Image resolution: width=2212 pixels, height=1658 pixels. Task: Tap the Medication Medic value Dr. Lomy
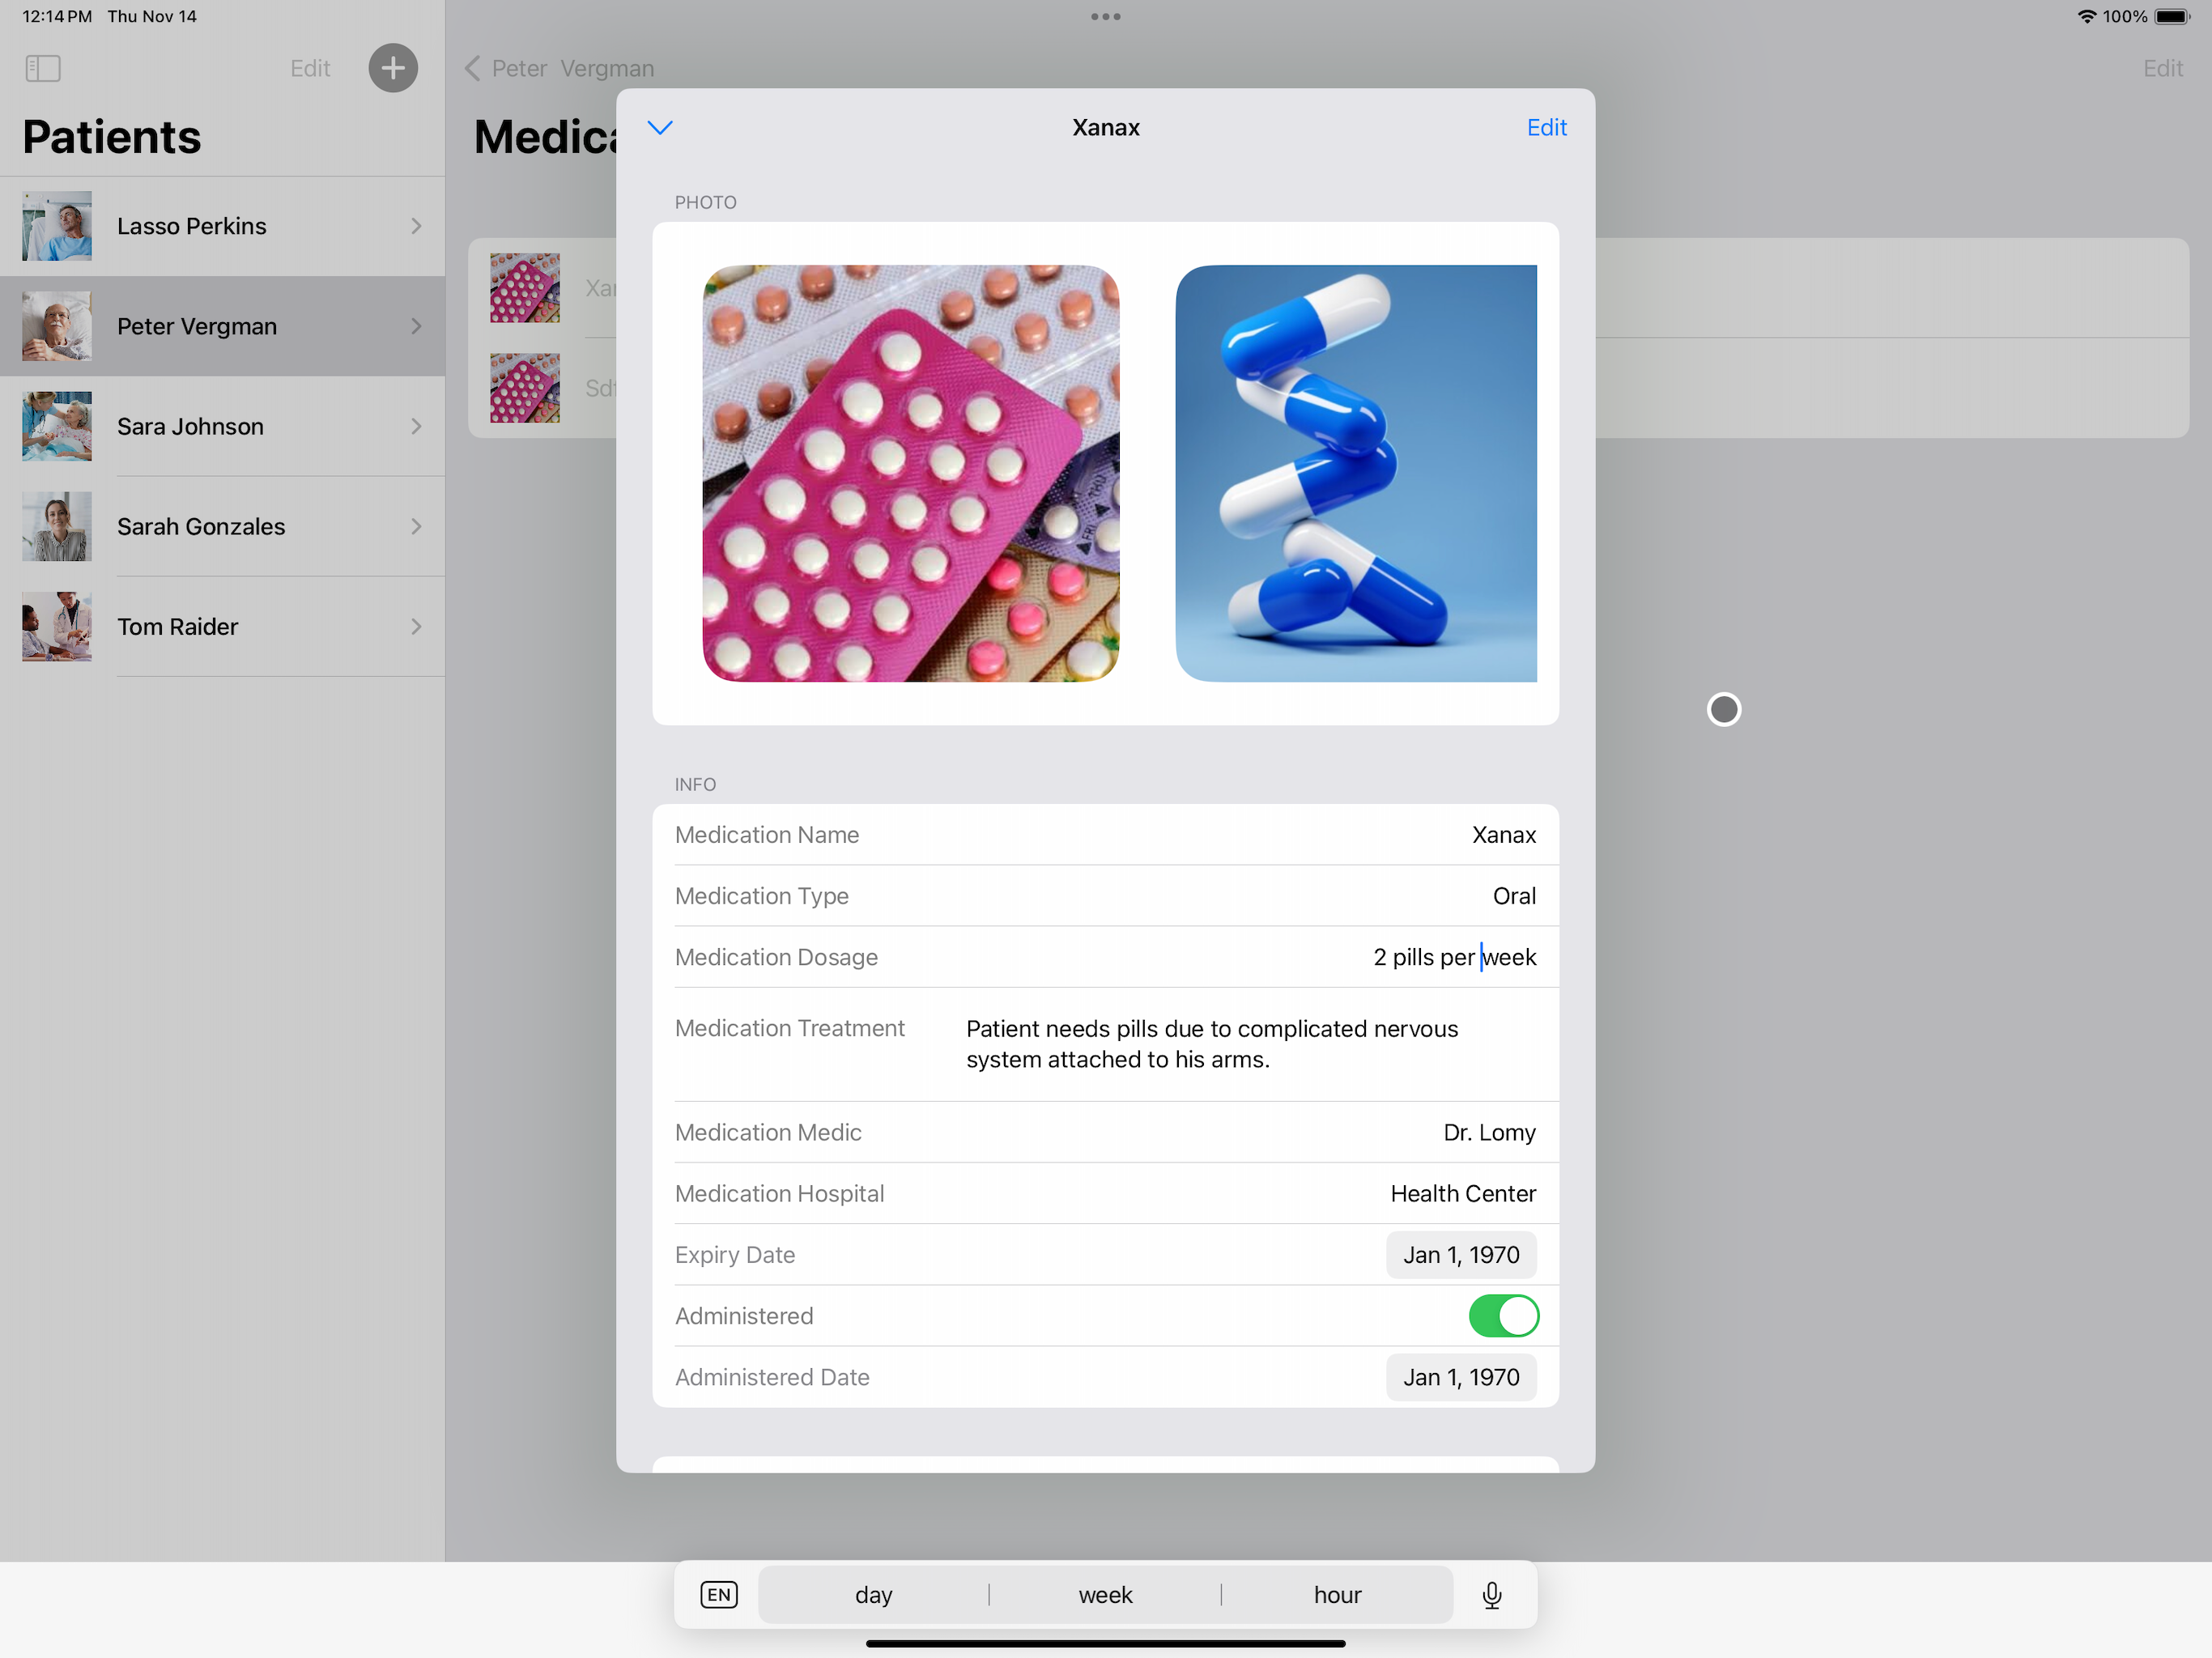pos(1489,1132)
